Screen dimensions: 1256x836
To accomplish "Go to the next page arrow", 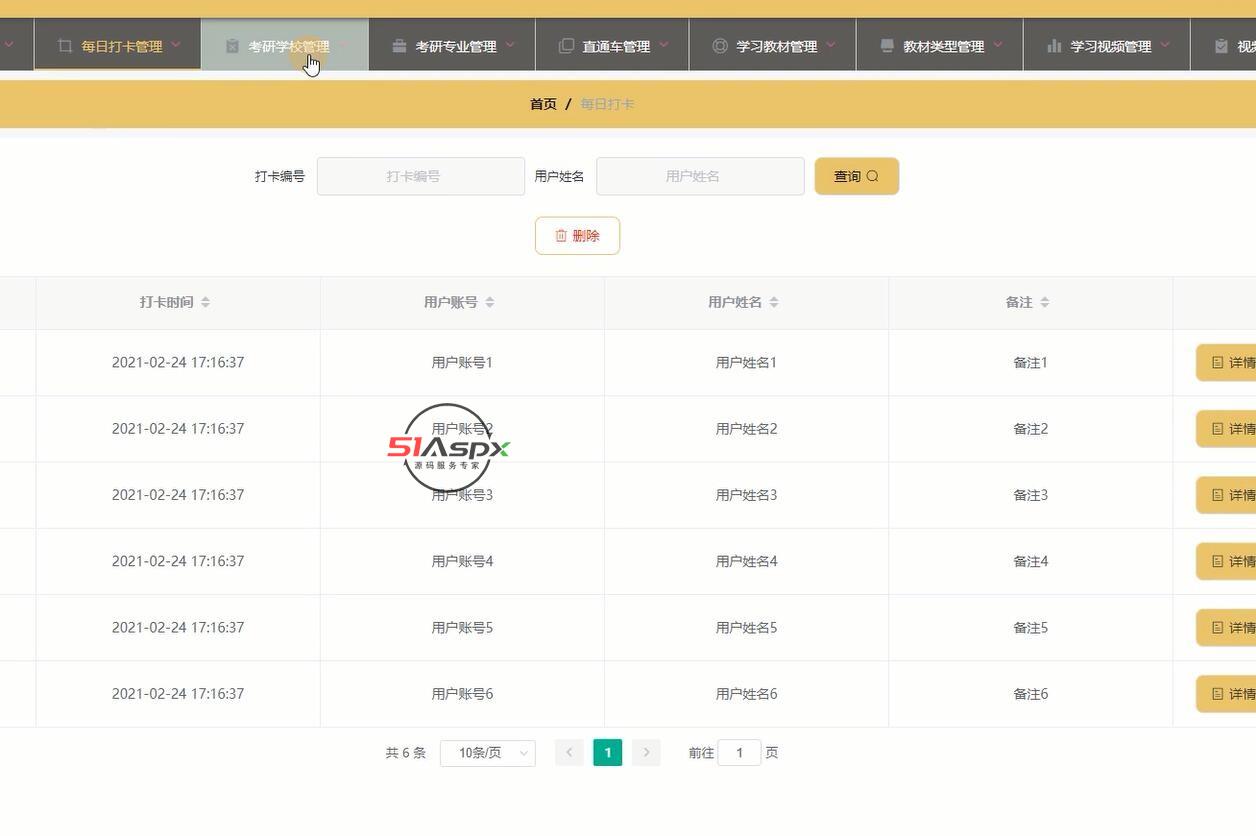I will [x=646, y=753].
